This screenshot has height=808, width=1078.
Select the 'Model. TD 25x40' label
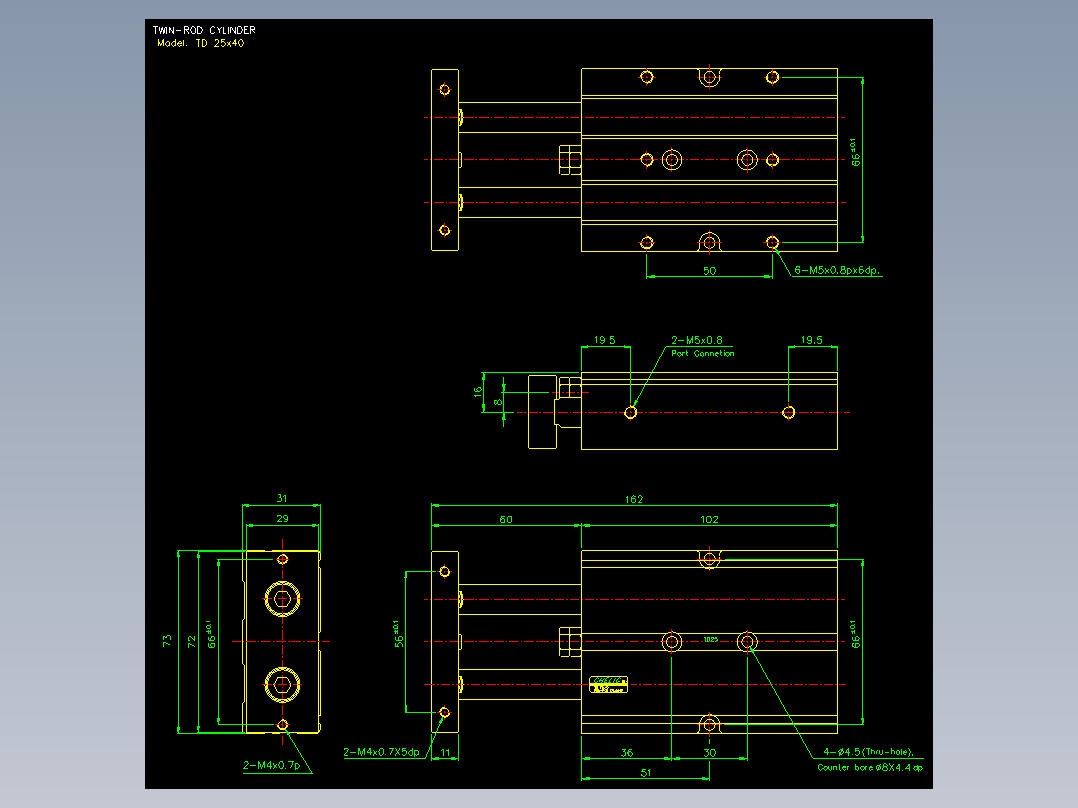(x=200, y=43)
